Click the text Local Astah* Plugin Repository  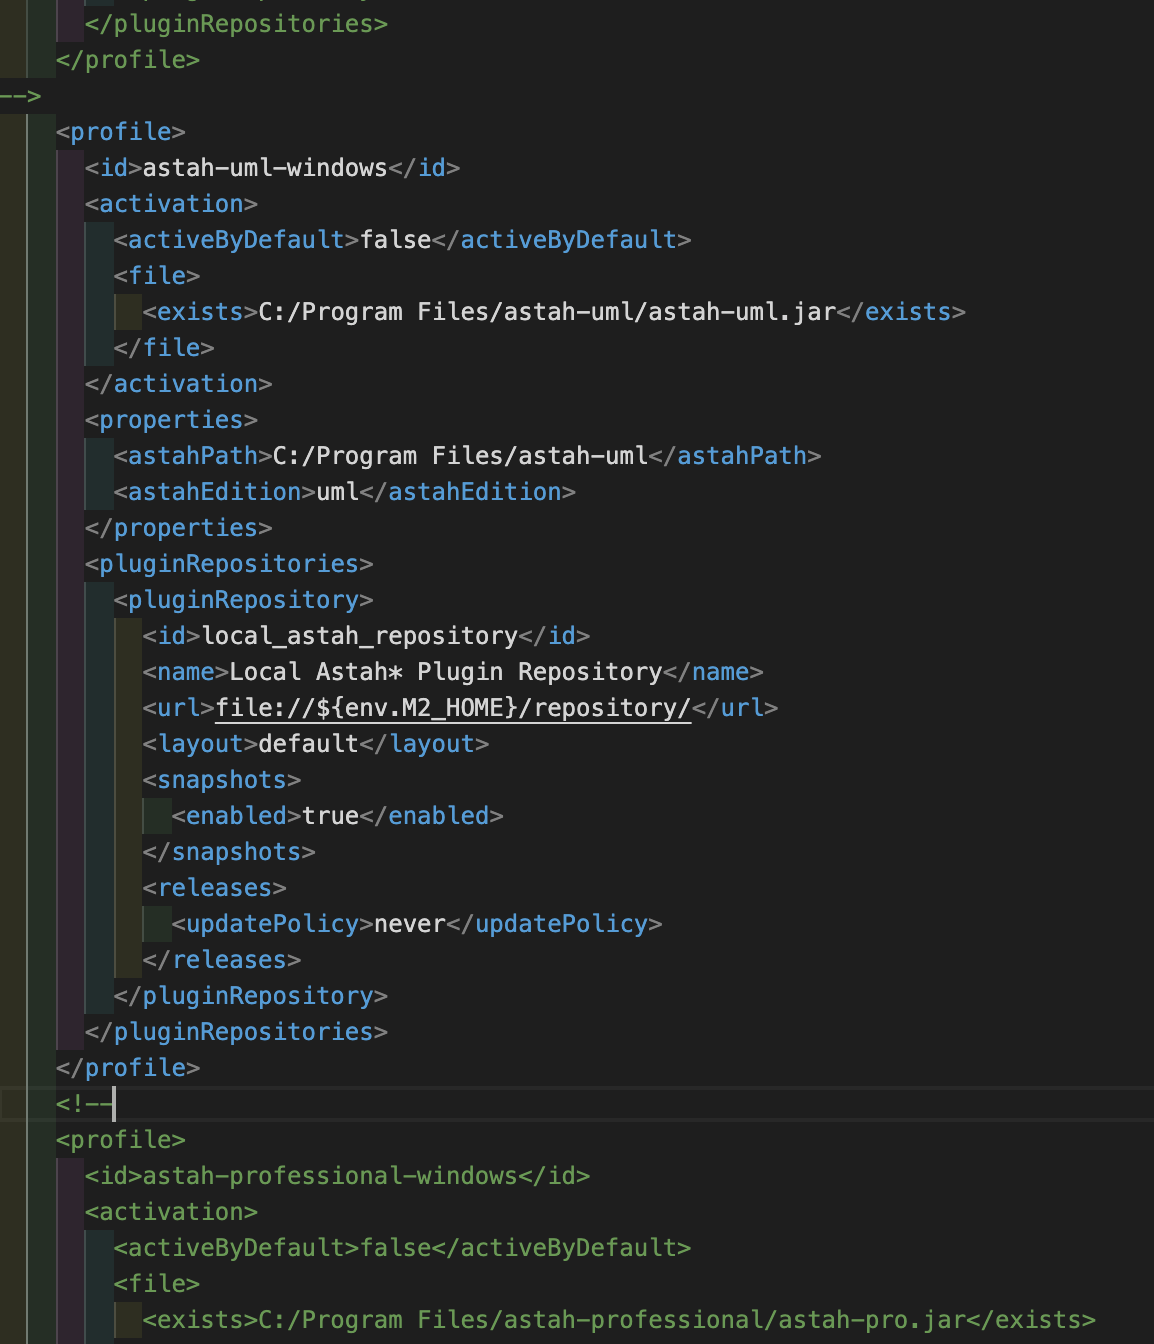[446, 671]
